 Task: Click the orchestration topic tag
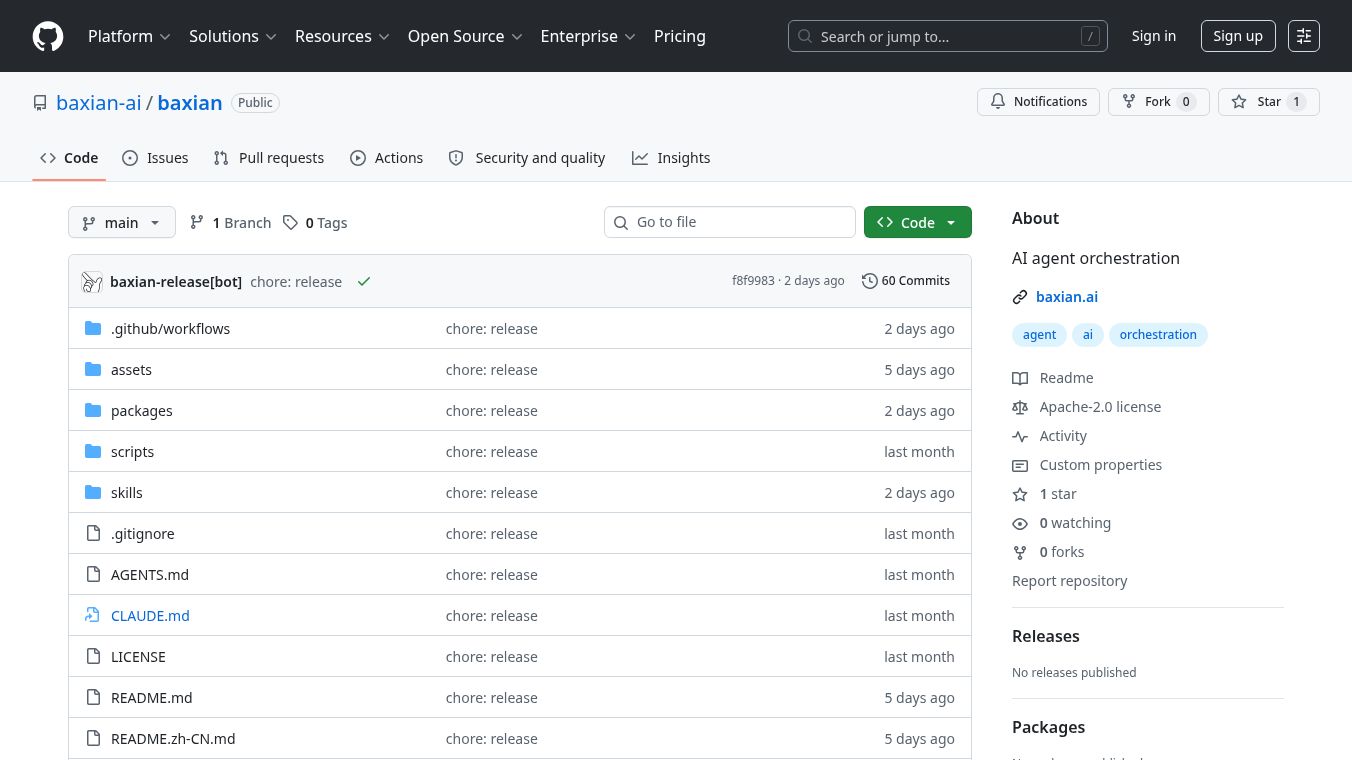point(1158,335)
